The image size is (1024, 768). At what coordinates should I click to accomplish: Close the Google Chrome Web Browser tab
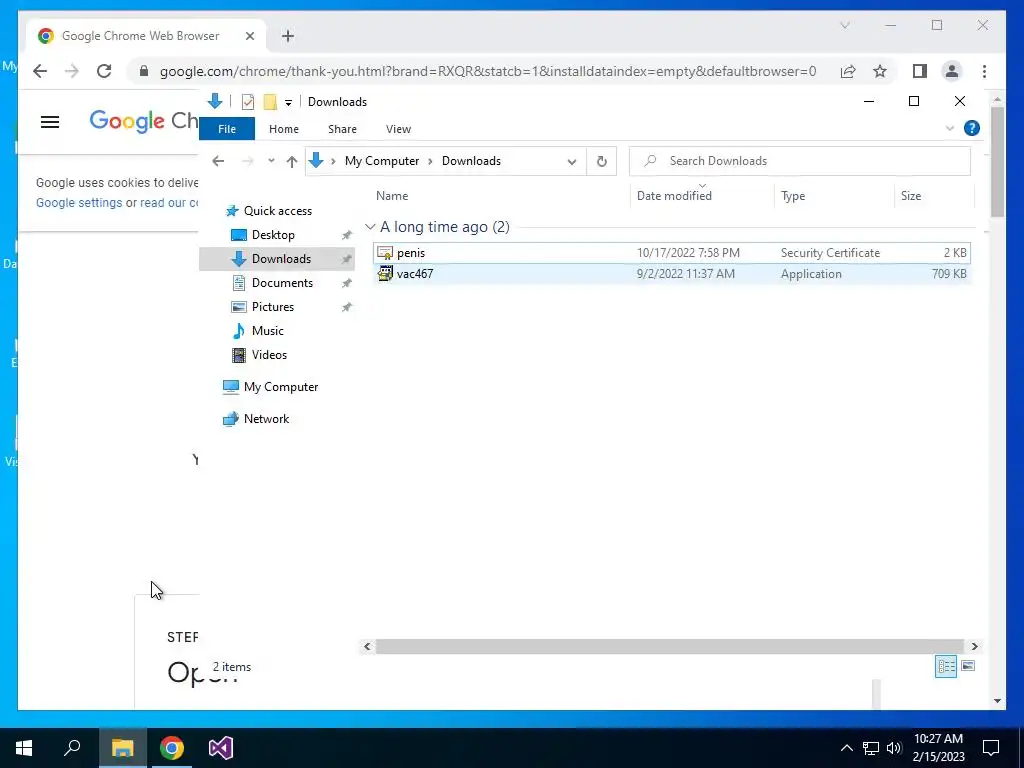click(249, 36)
